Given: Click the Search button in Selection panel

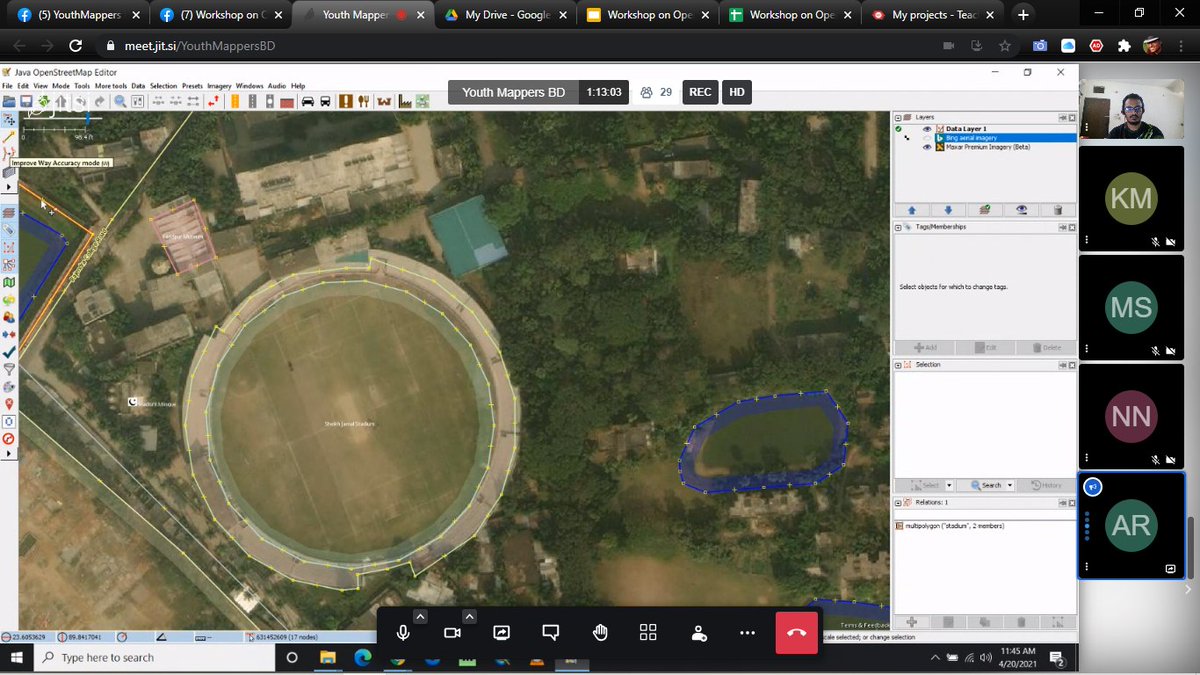Looking at the screenshot, I should [985, 485].
